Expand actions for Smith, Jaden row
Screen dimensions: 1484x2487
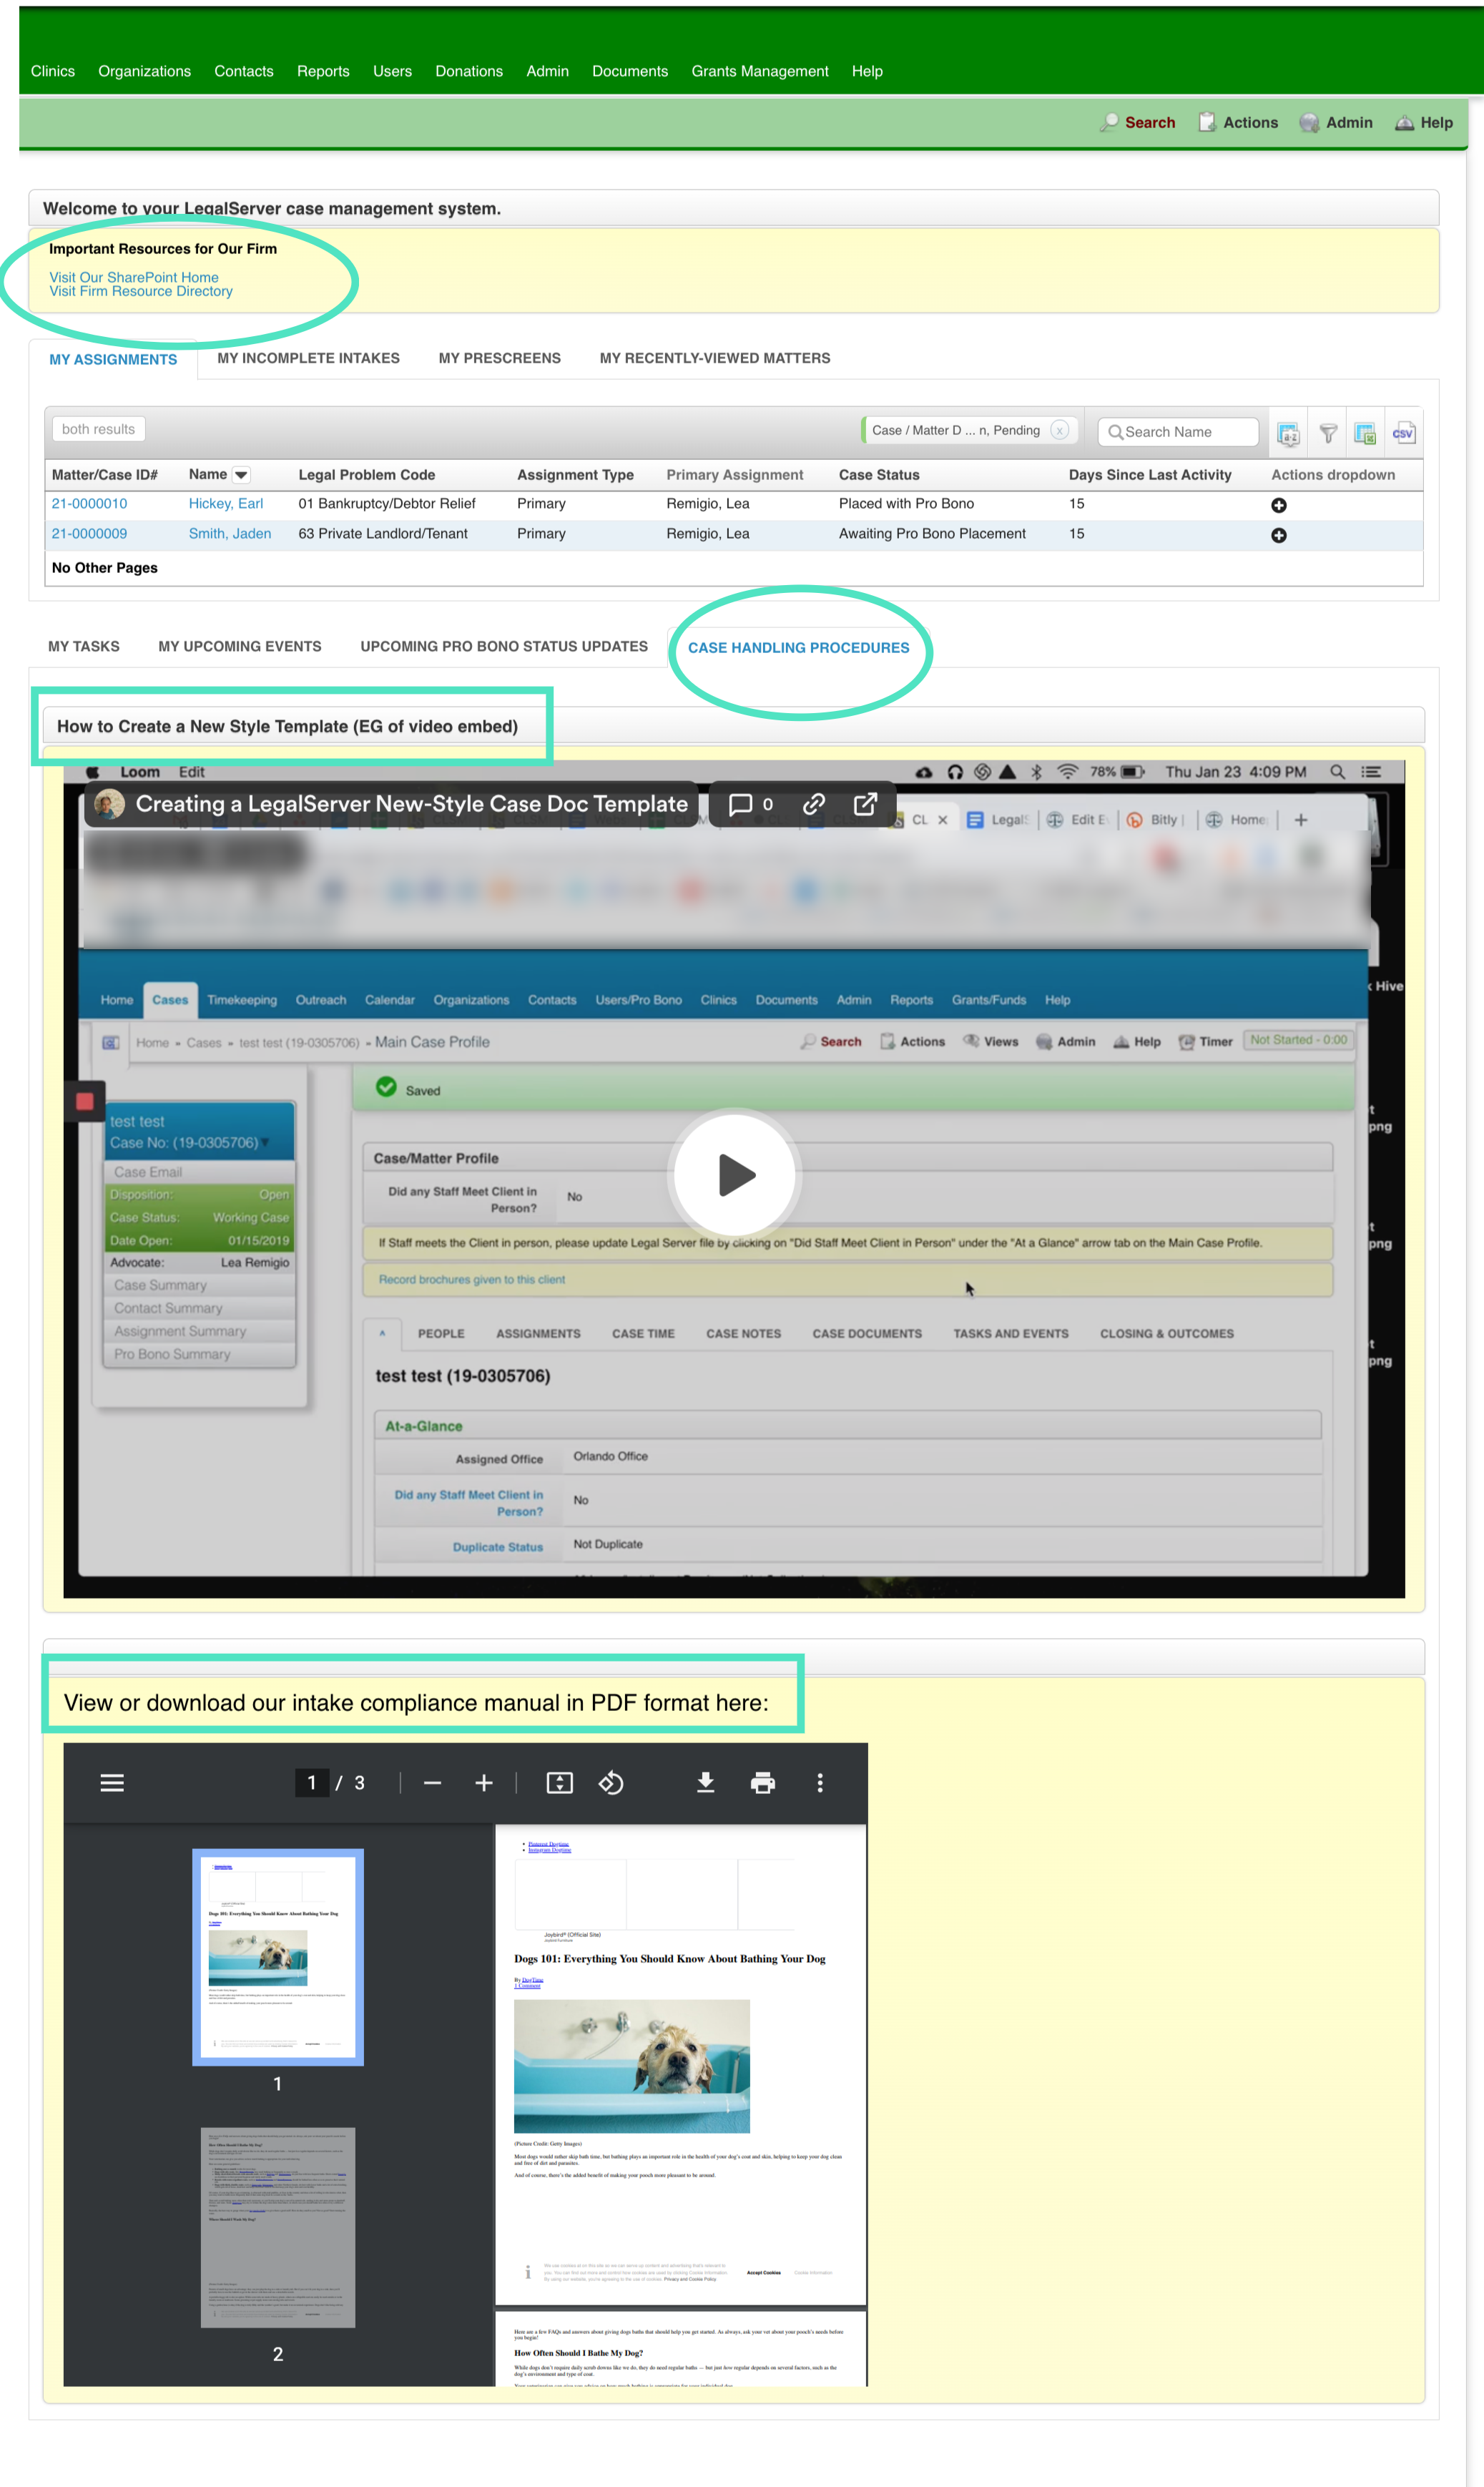point(1278,535)
